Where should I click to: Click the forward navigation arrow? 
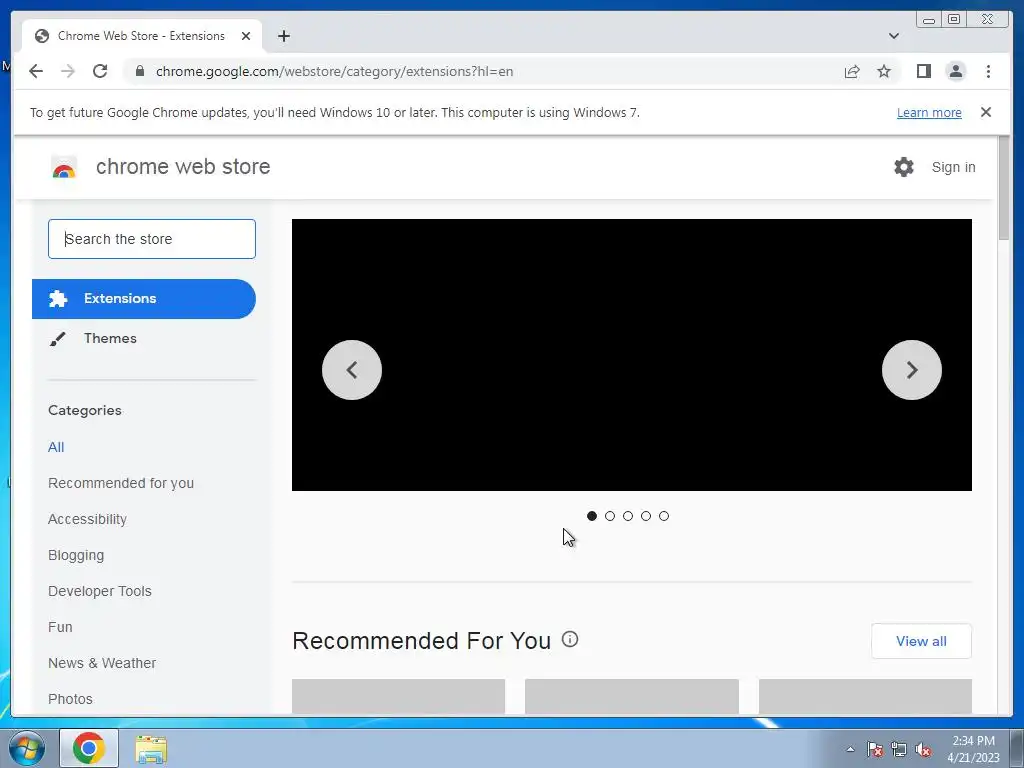[68, 71]
